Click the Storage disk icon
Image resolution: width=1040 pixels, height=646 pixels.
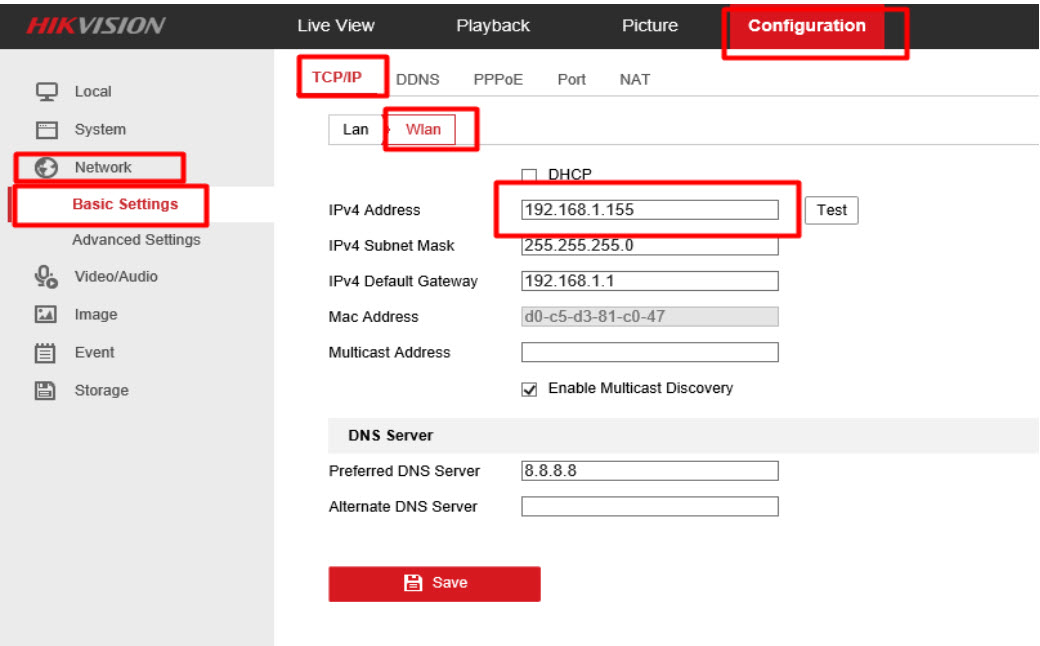46,391
